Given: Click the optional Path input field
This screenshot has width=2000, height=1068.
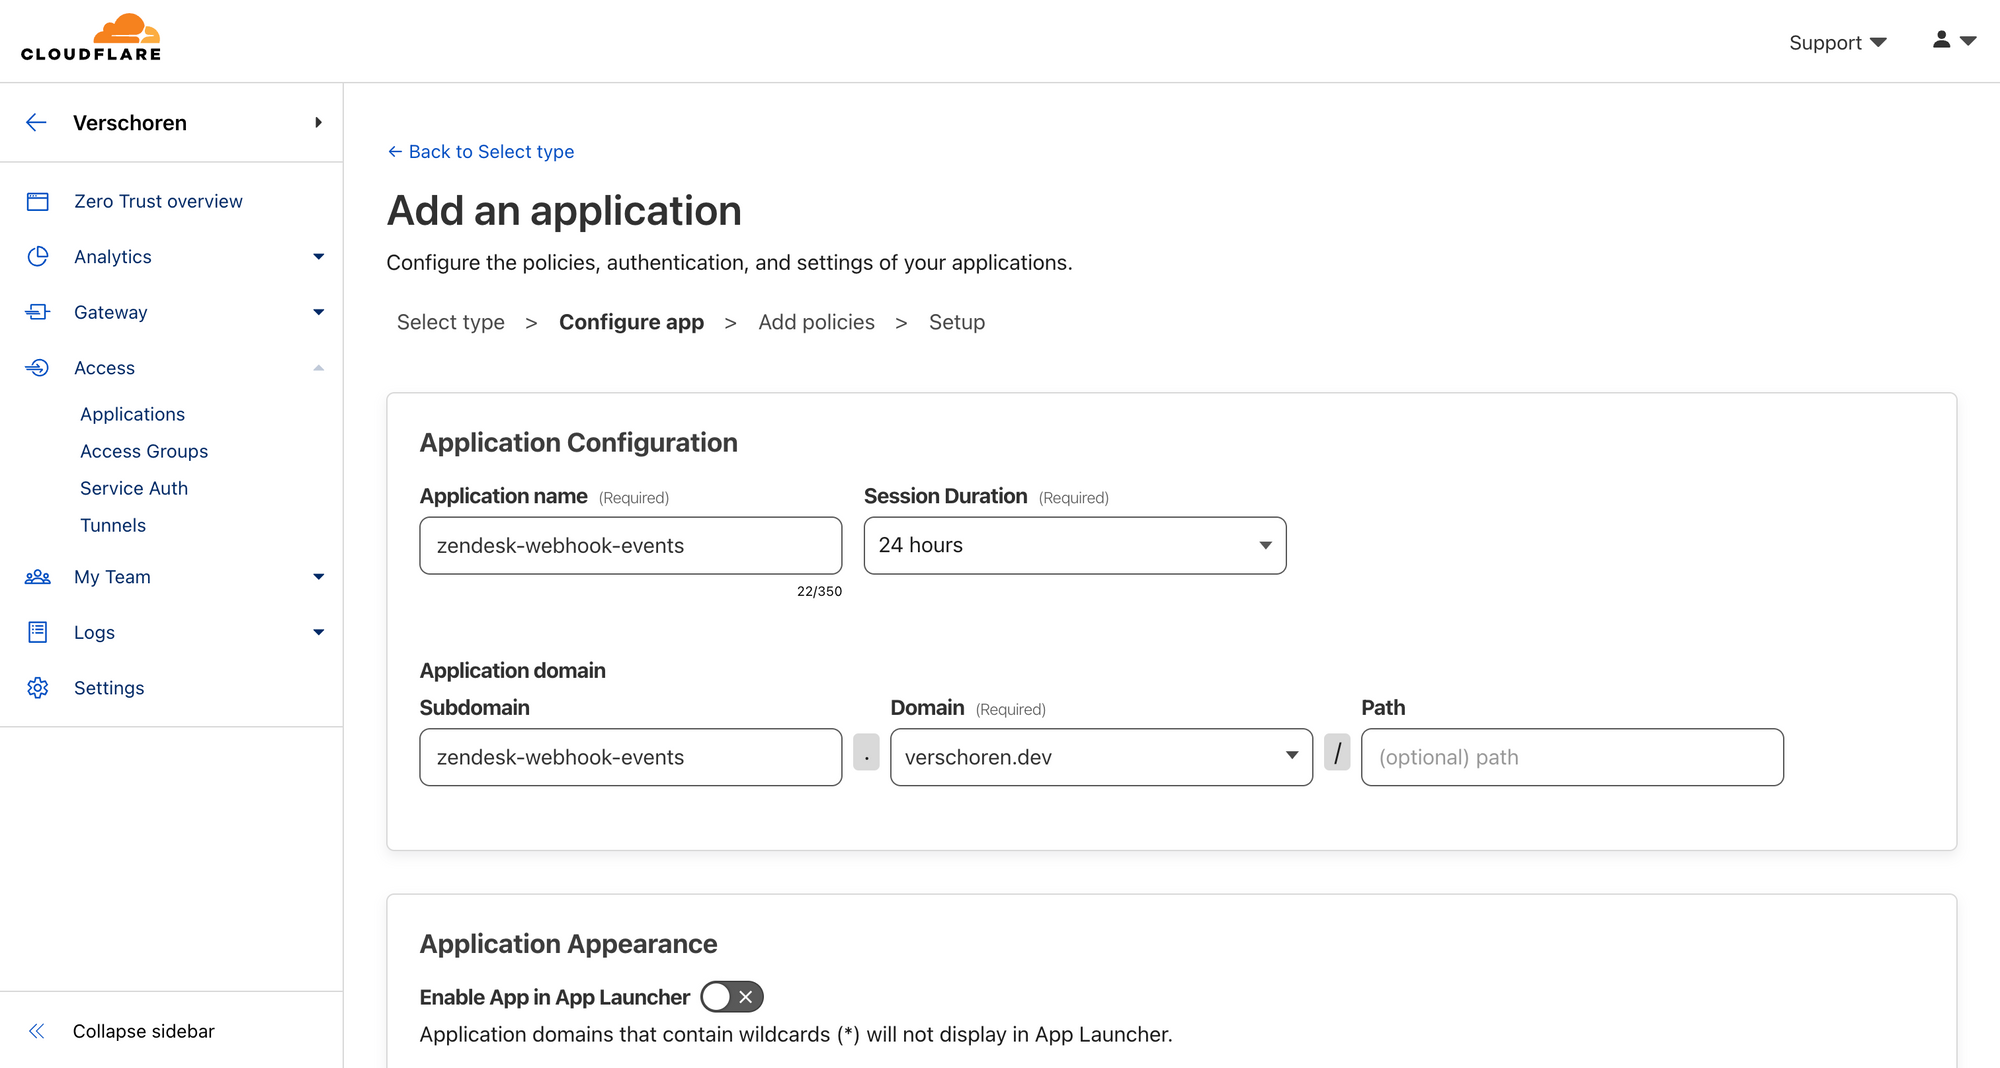Looking at the screenshot, I should (x=1571, y=758).
